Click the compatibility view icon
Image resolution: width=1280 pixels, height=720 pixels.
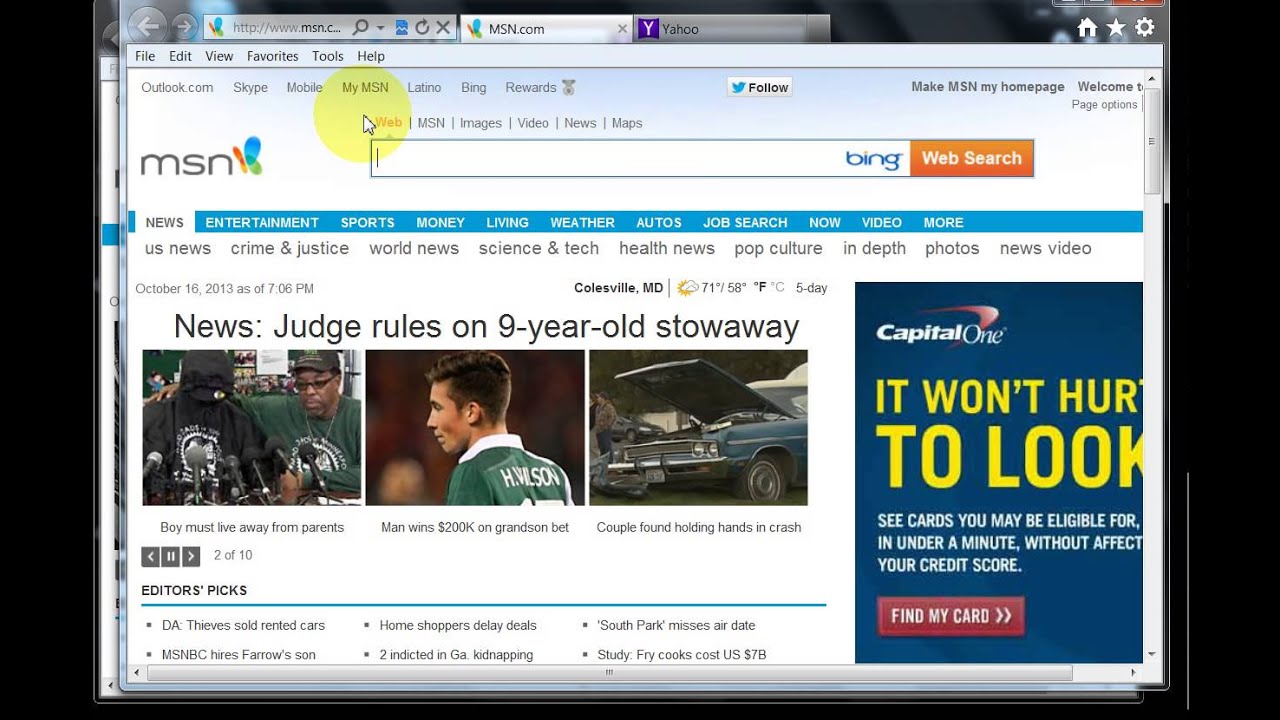[401, 28]
